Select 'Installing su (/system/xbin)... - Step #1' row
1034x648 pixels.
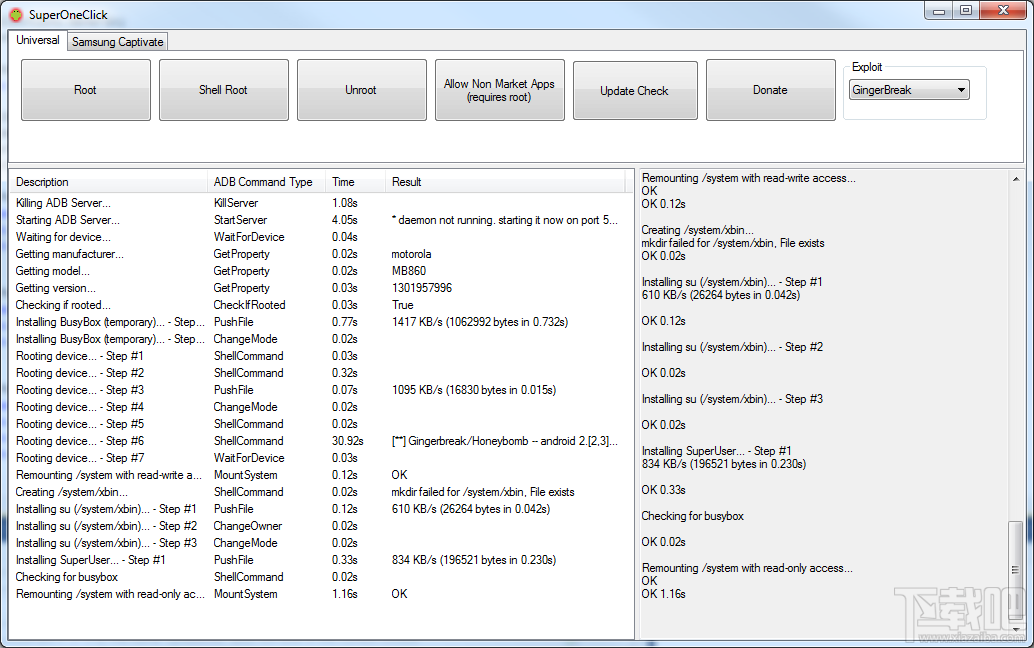click(x=319, y=509)
